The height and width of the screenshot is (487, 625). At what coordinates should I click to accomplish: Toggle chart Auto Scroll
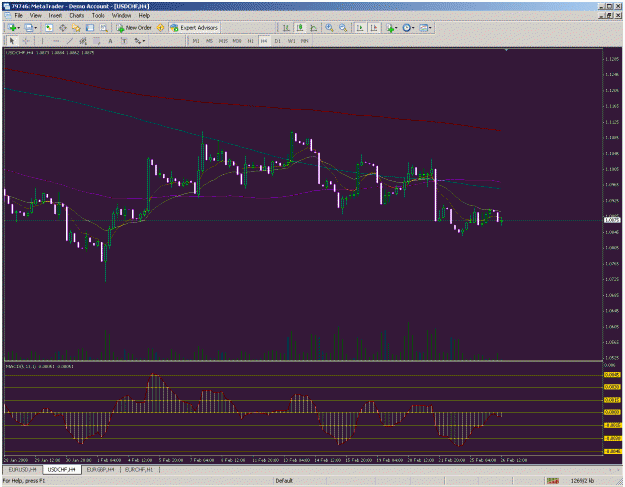[360, 28]
